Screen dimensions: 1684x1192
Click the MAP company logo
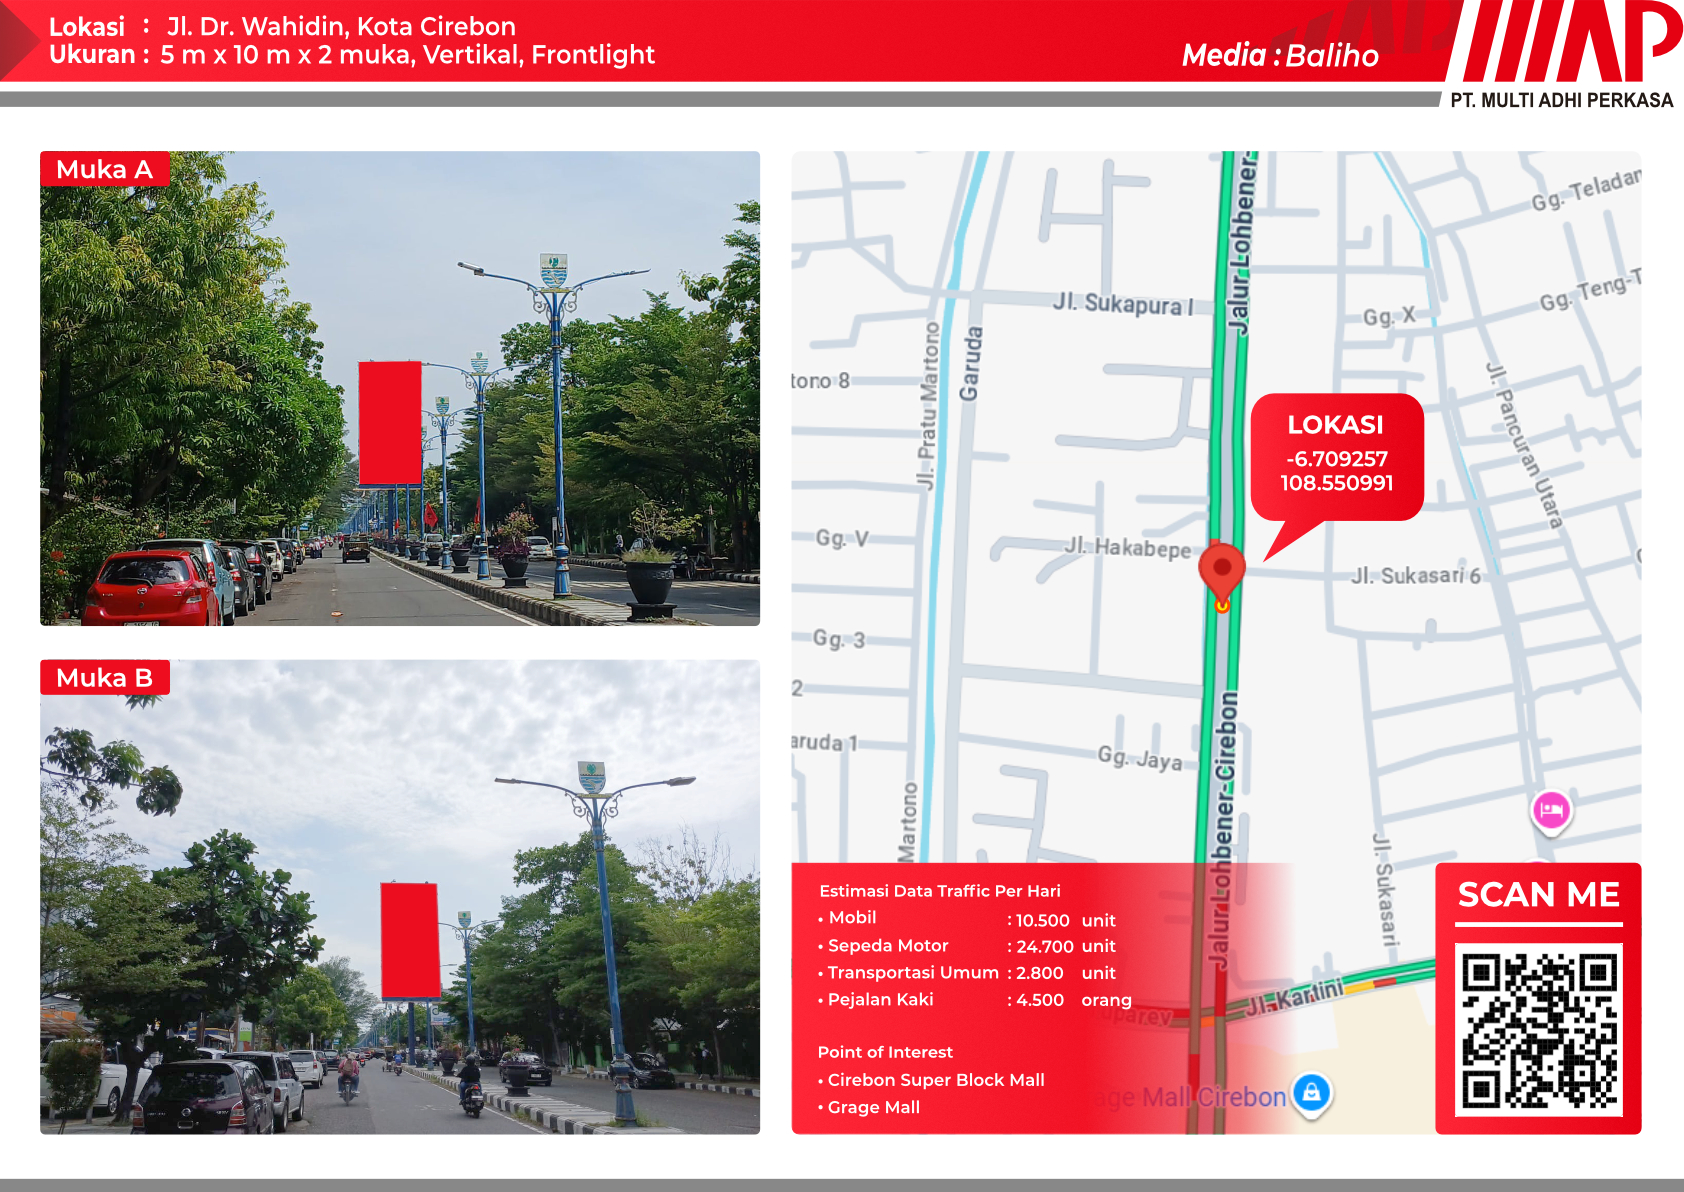pyautogui.click(x=1565, y=41)
